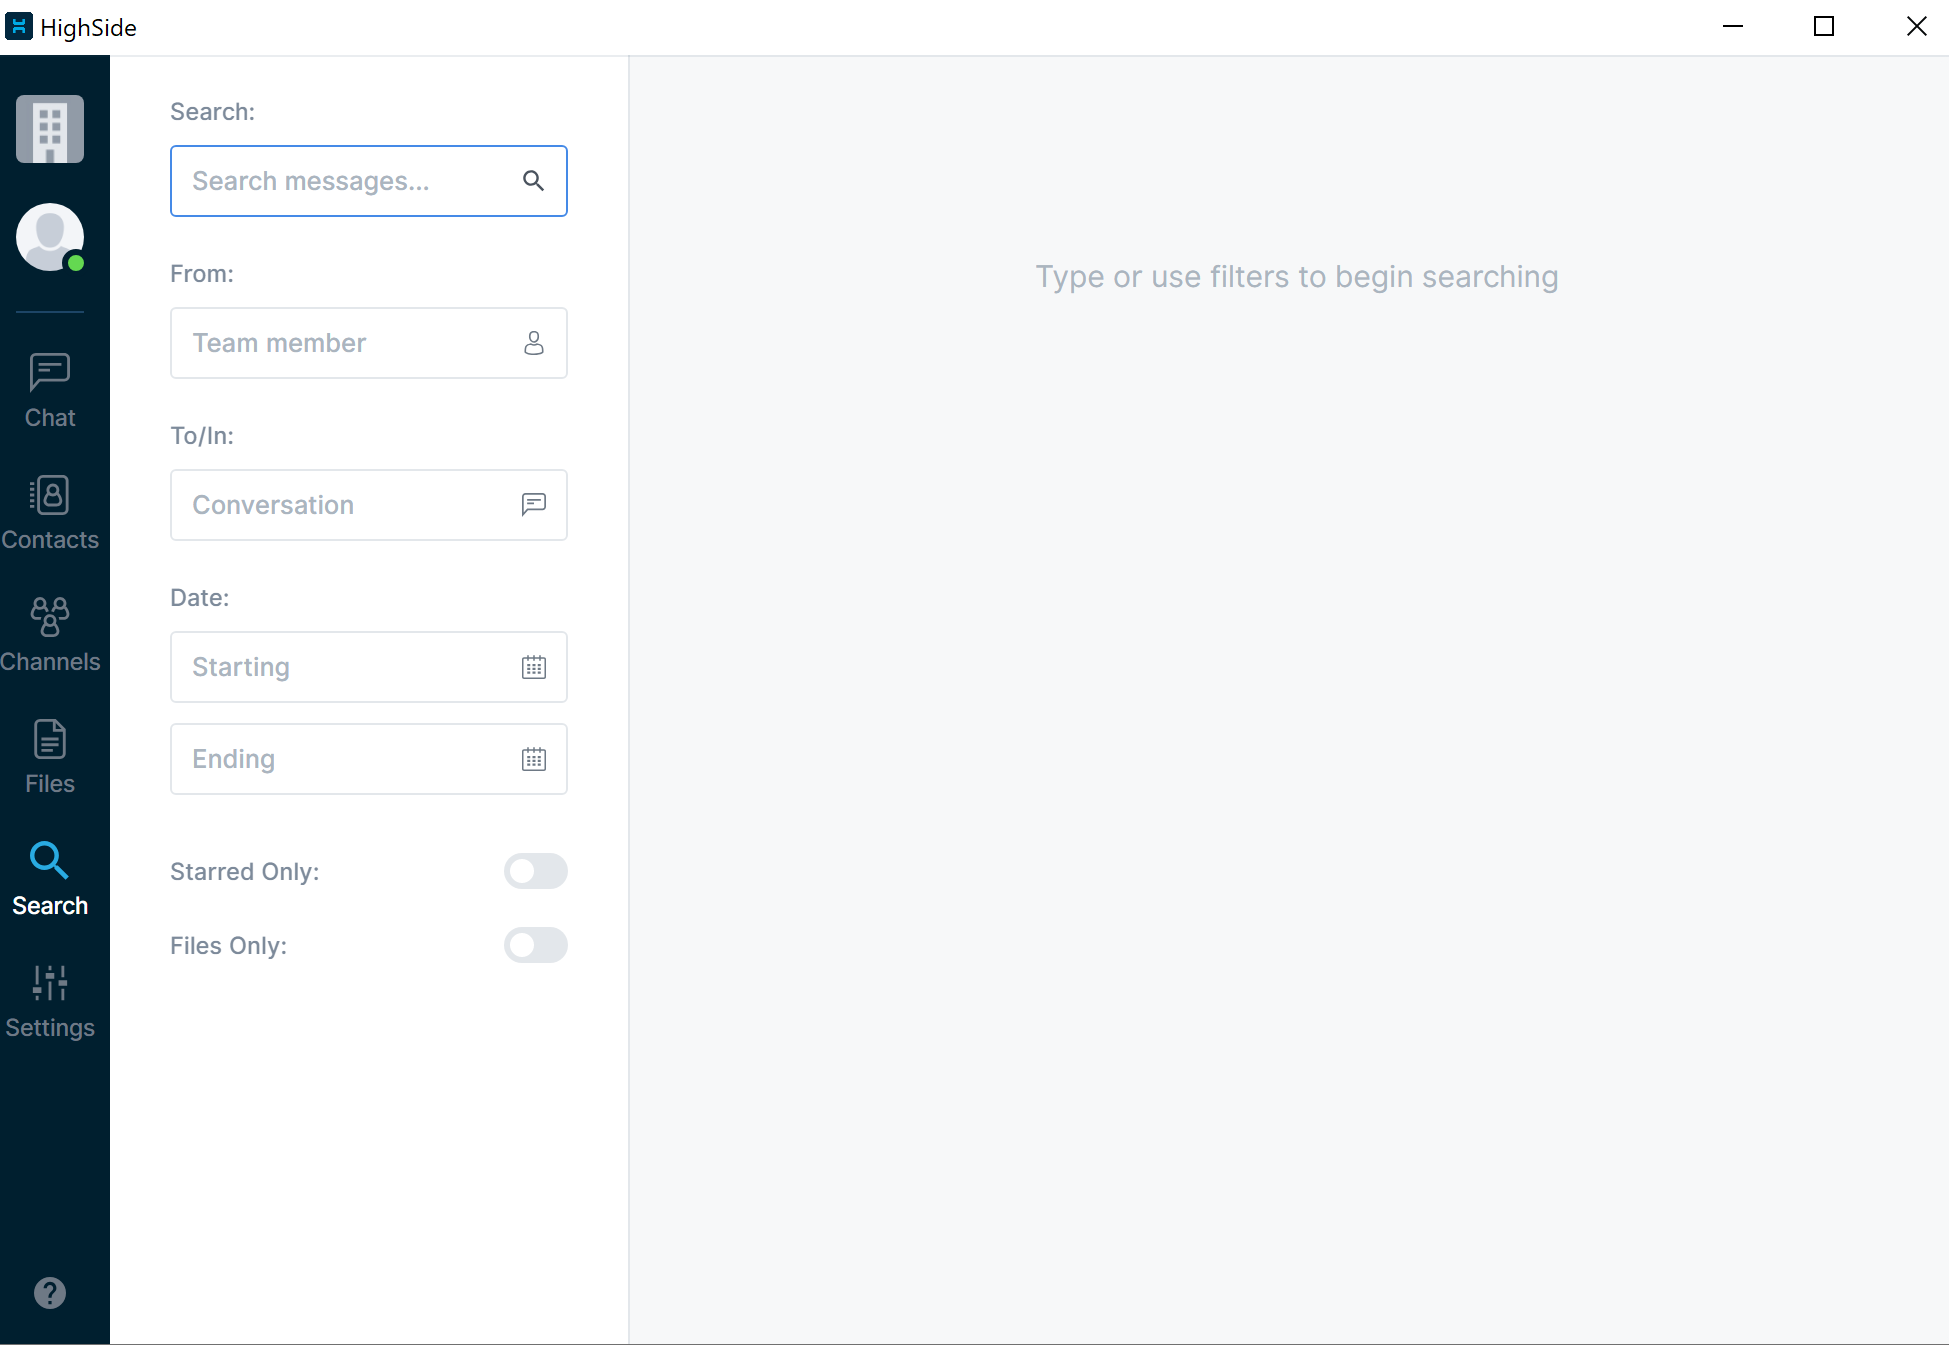1949x1345 pixels.
Task: Click the Search menu tab item
Action: coord(50,878)
